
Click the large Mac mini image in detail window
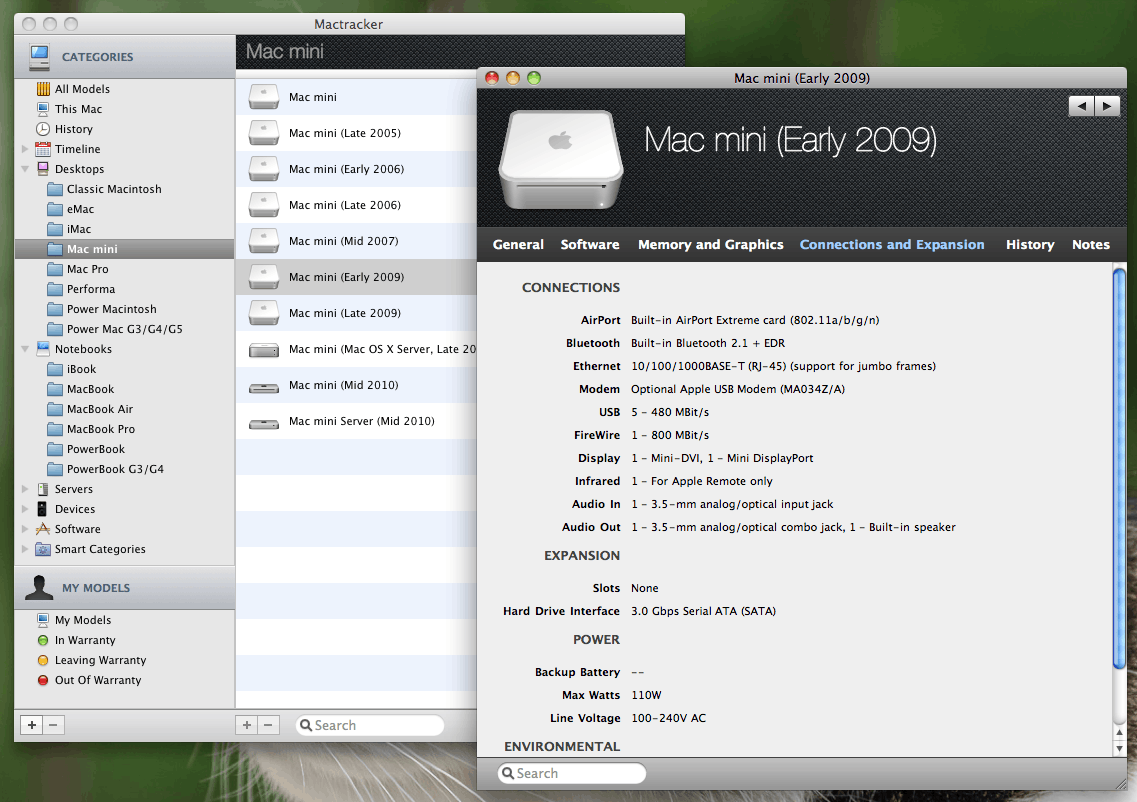[561, 160]
